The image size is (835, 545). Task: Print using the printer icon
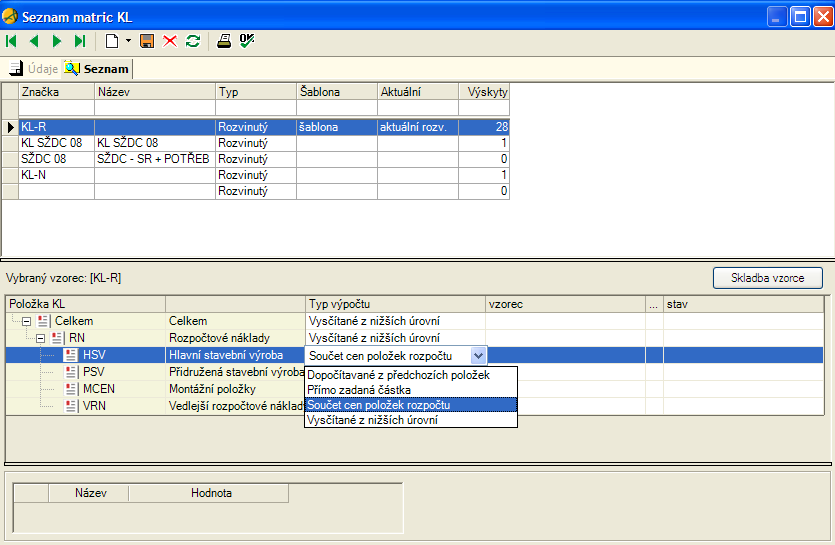pyautogui.click(x=224, y=41)
